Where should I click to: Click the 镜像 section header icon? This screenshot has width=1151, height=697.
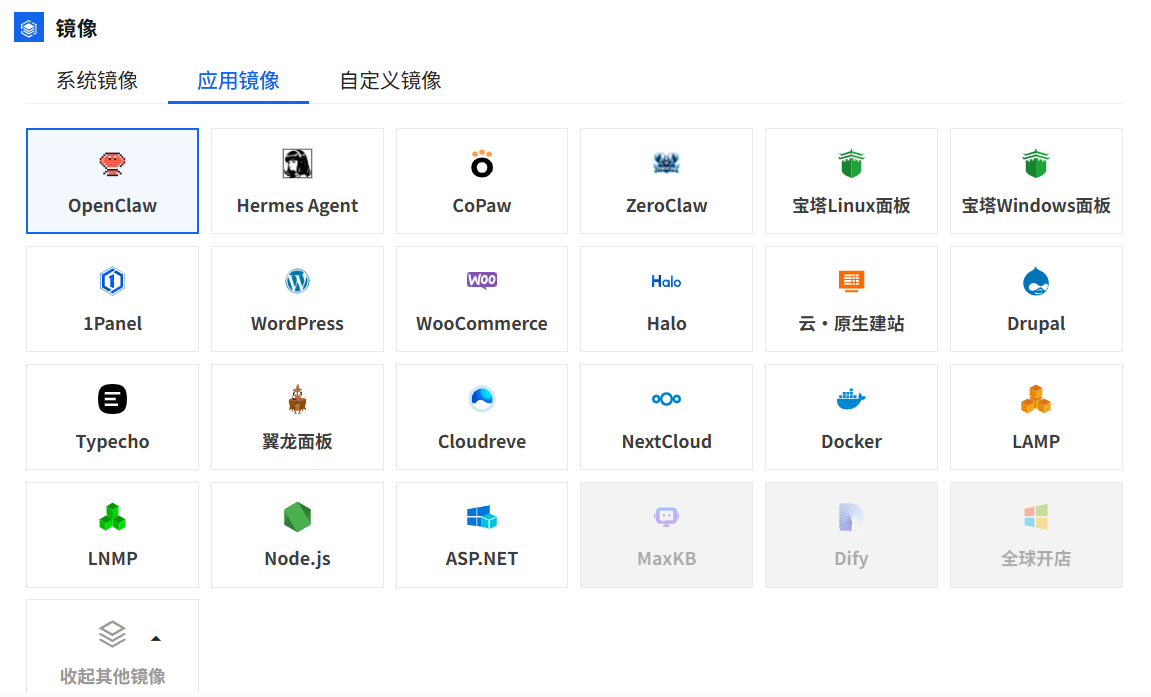[x=29, y=28]
